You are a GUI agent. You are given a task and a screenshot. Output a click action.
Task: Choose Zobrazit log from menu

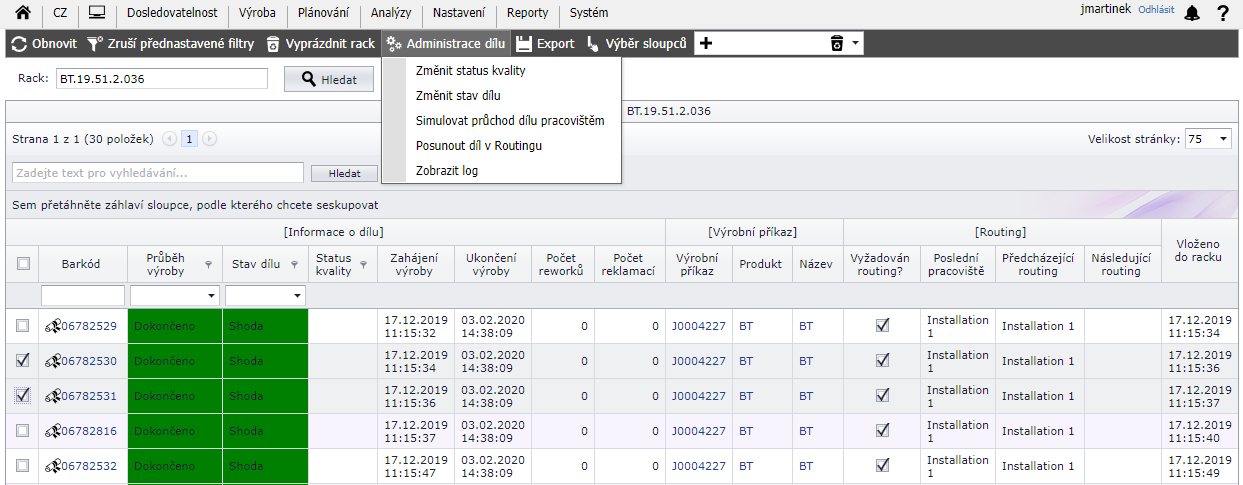click(x=446, y=171)
